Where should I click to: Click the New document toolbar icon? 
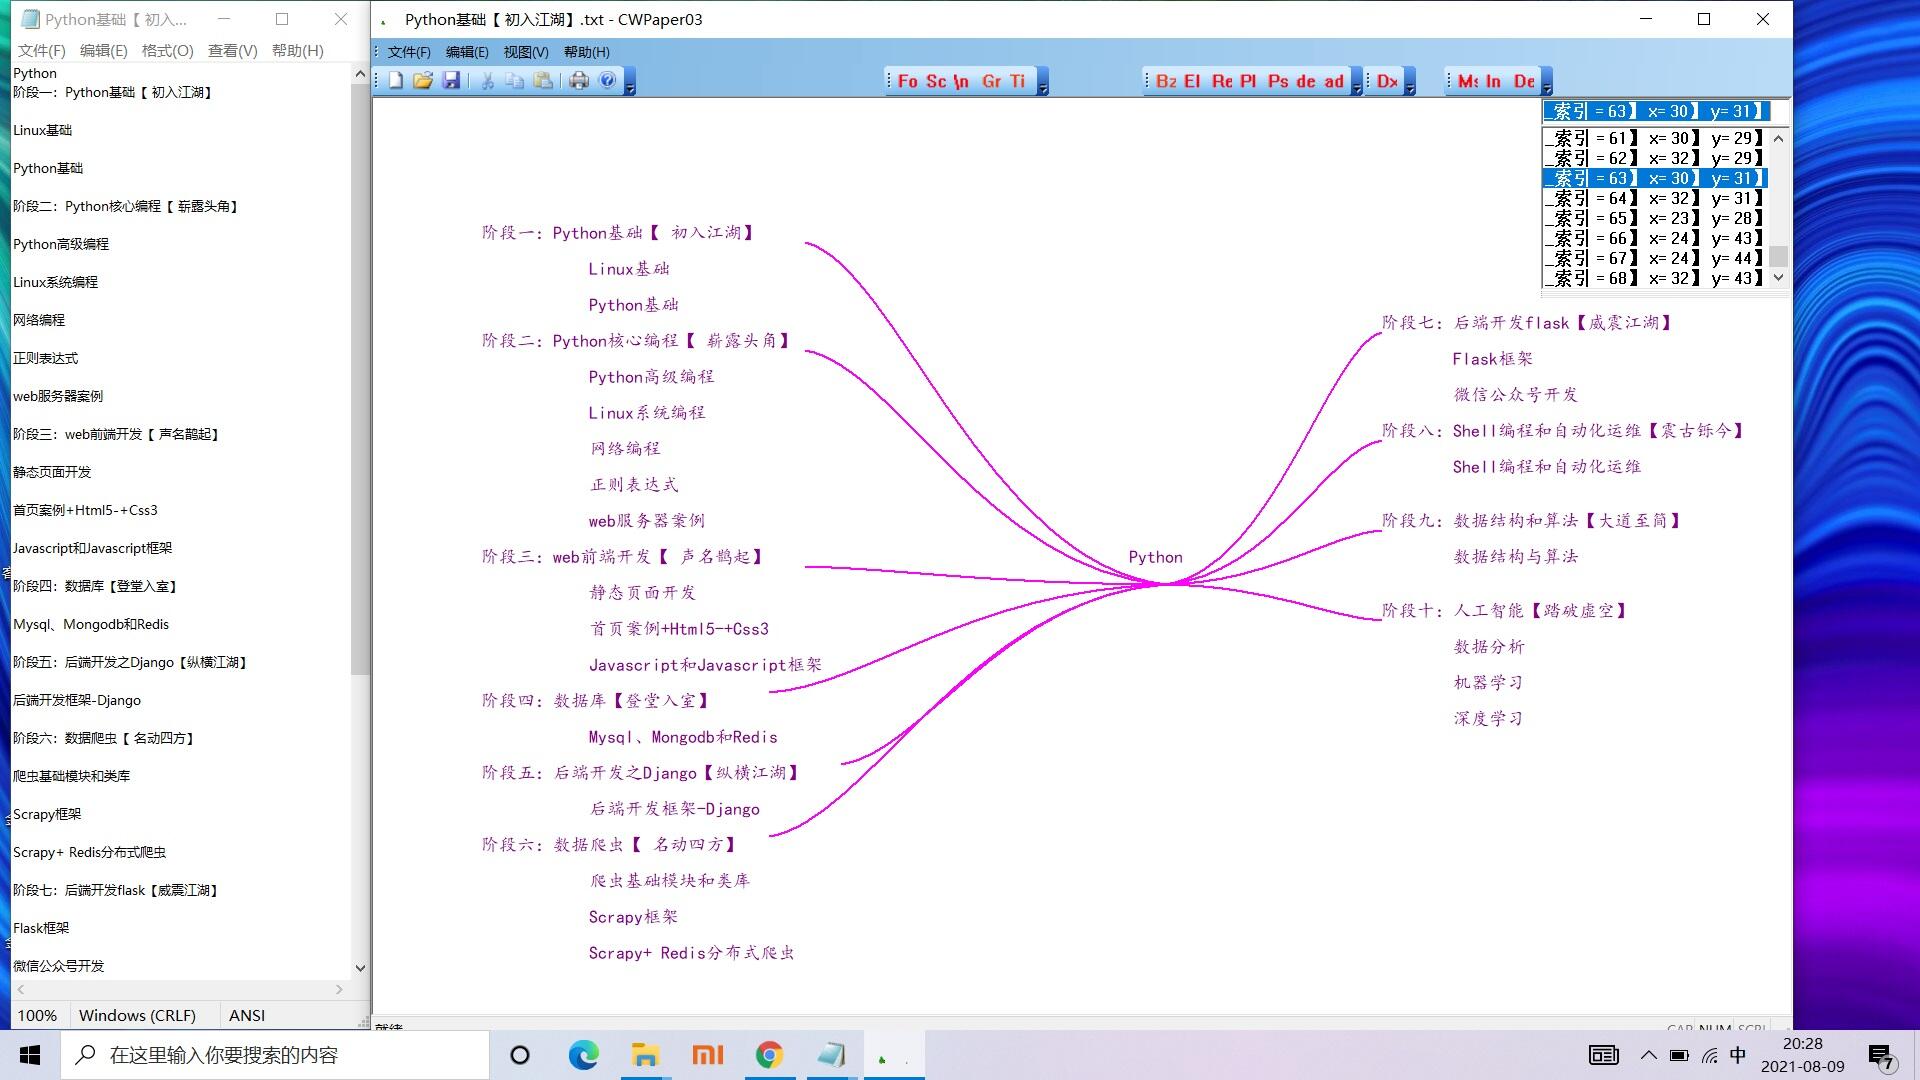coord(396,81)
